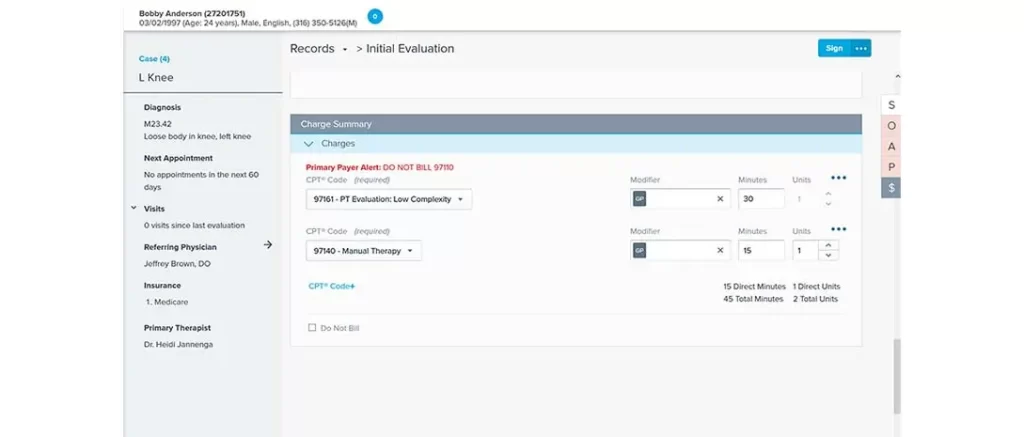This screenshot has width=1024, height=437.
Task: Open the 97140 Manual Therapy CPT dropdown
Action: coord(364,251)
